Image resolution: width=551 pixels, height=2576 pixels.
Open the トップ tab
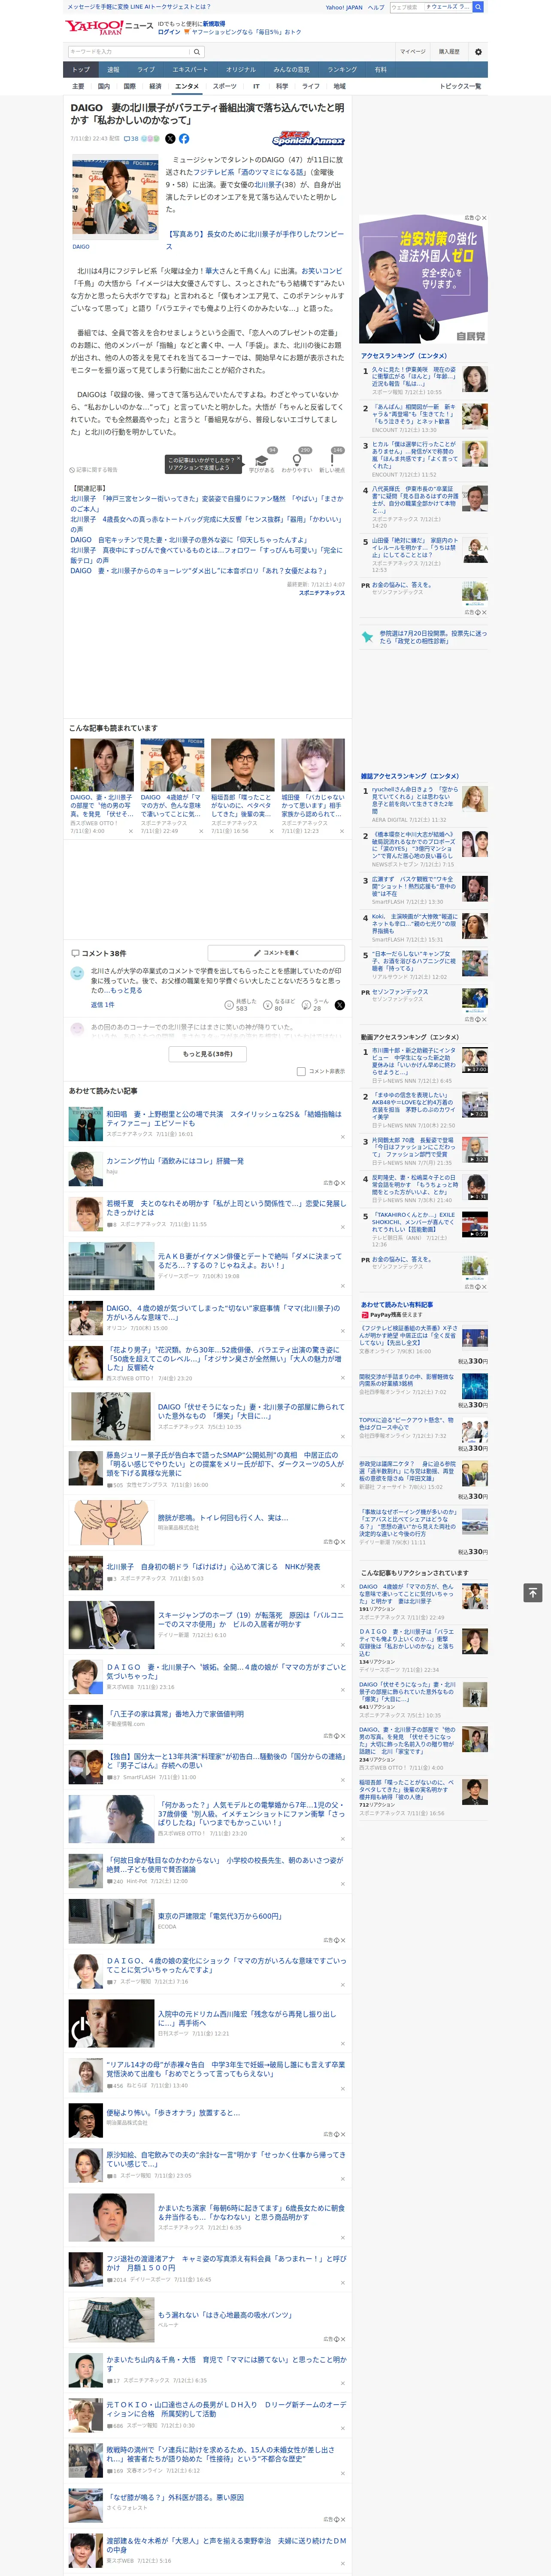coord(81,69)
